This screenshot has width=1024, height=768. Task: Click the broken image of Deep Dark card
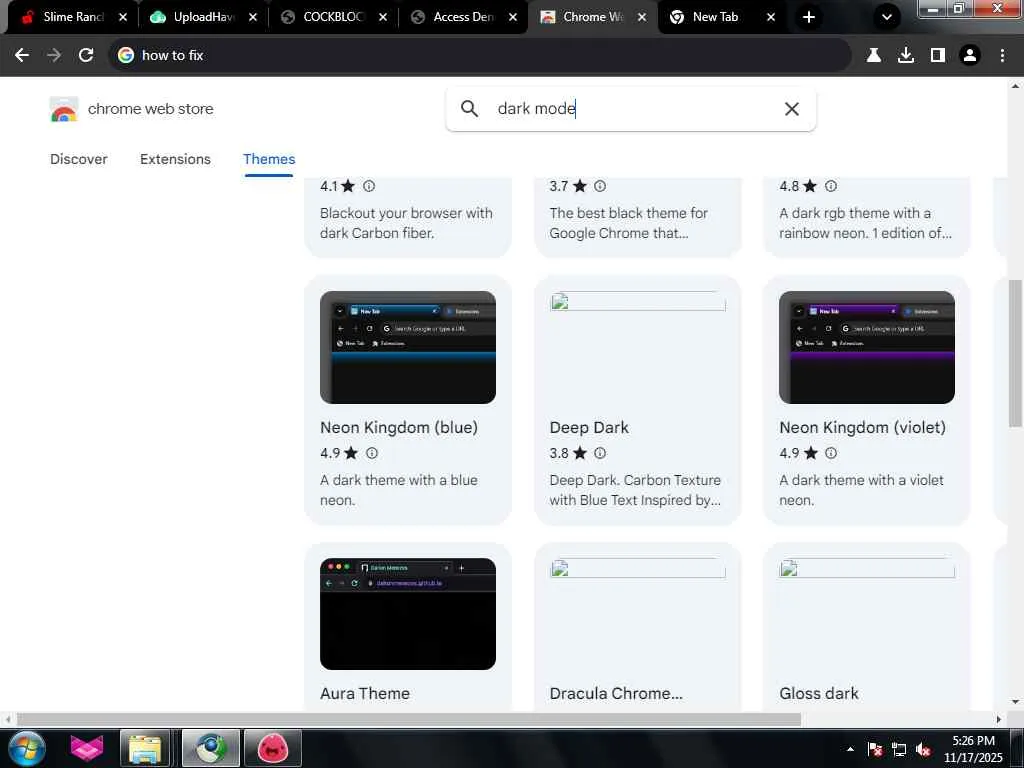[x=637, y=302]
